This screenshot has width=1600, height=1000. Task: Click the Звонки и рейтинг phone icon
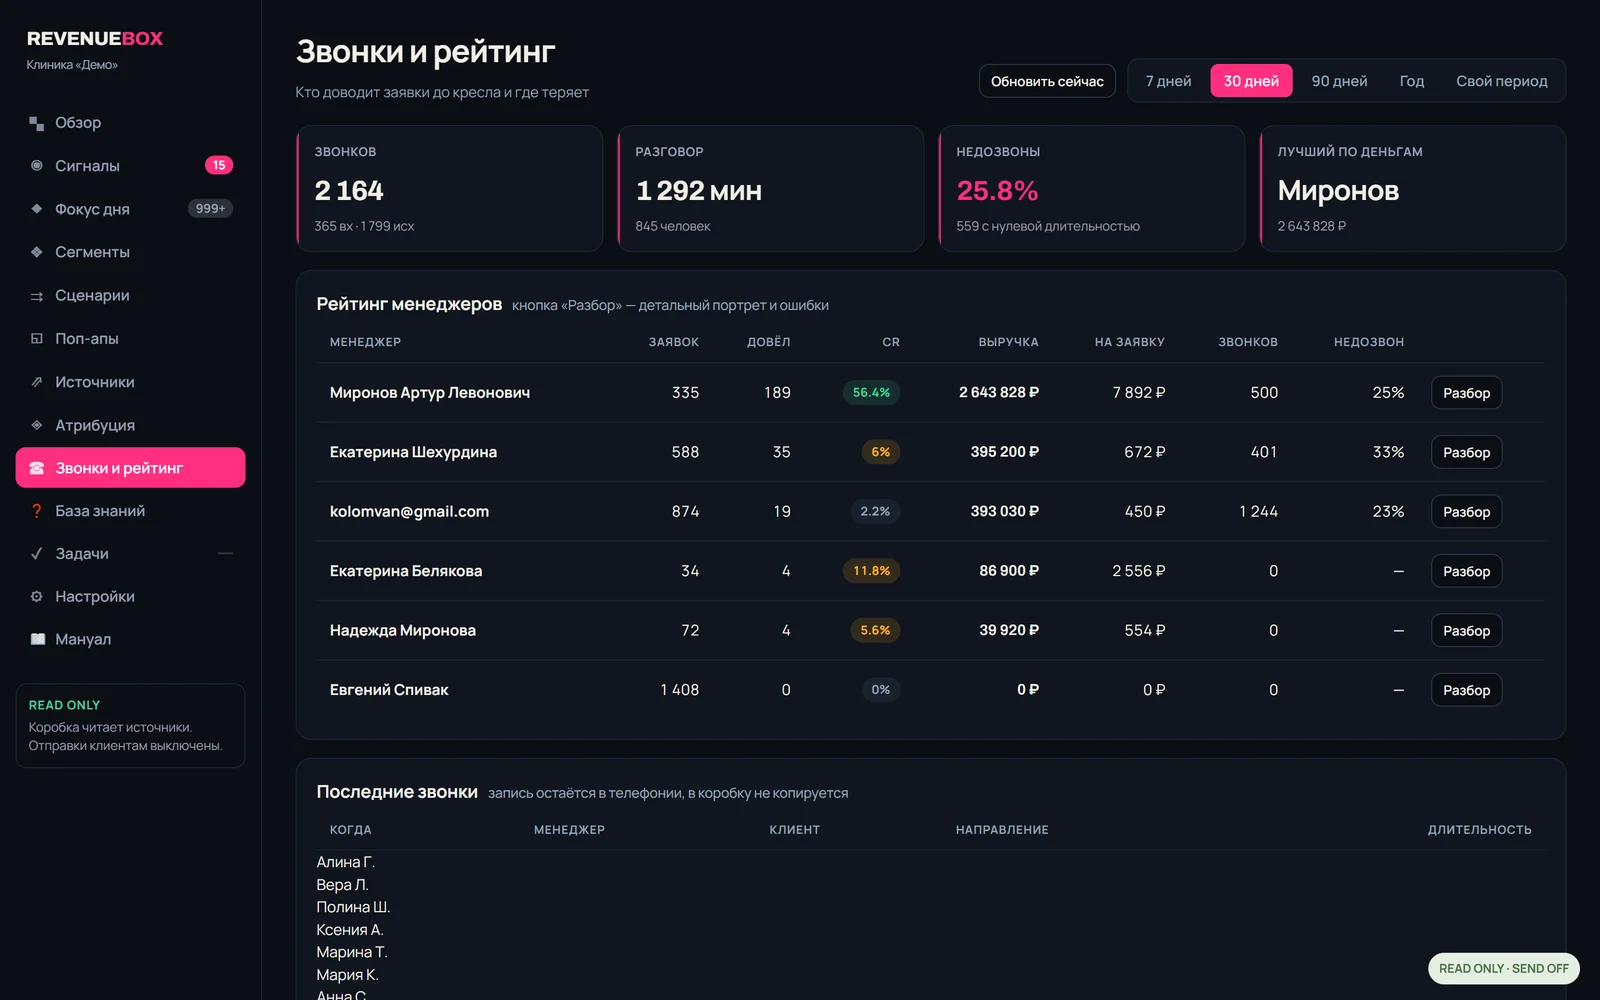(37, 468)
